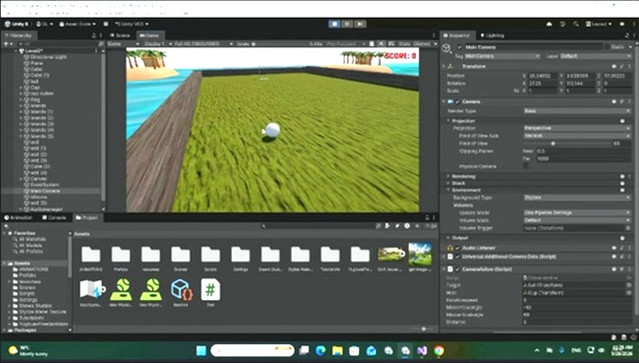Image resolution: width=639 pixels, height=363 pixels.
Task: Open Transform component help icon
Action: (614, 66)
